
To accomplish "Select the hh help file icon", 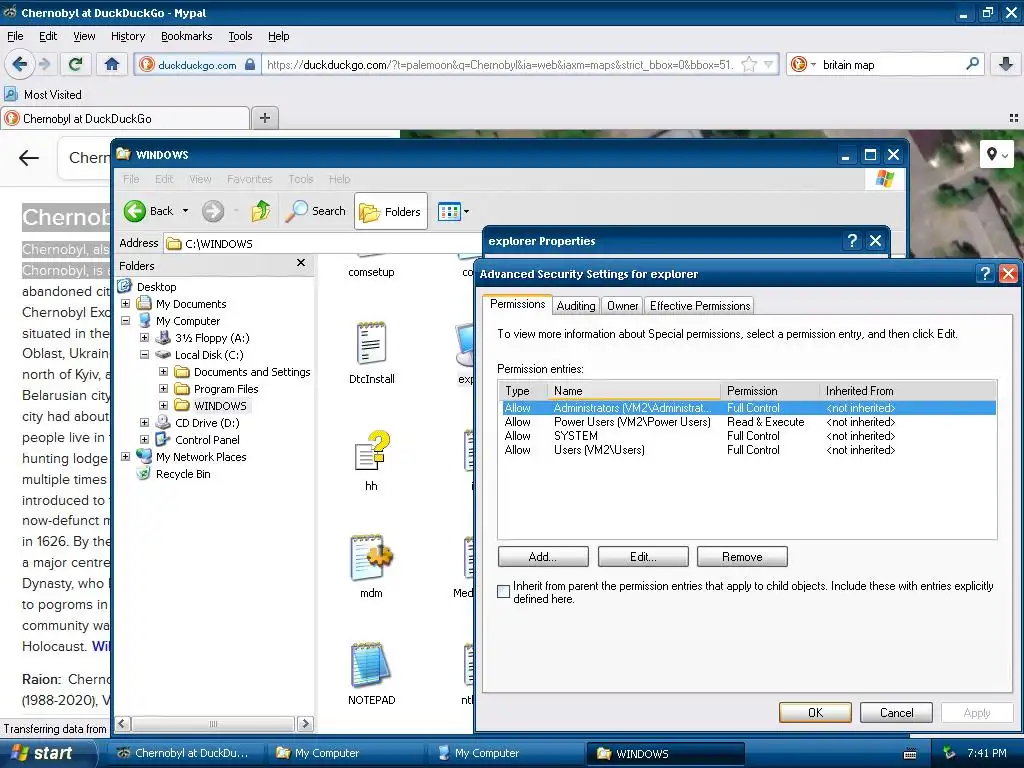I will click(x=371, y=451).
